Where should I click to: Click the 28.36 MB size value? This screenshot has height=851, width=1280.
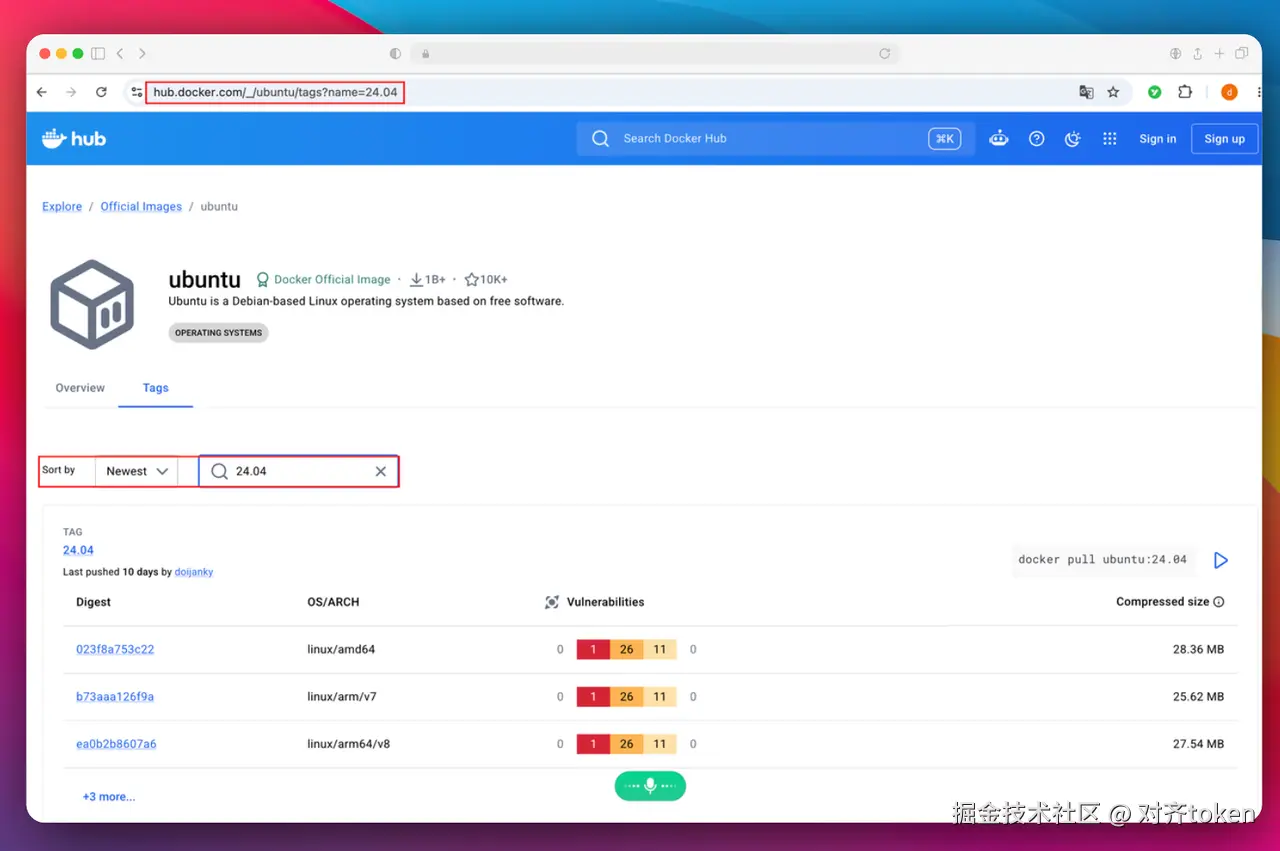pos(1198,649)
